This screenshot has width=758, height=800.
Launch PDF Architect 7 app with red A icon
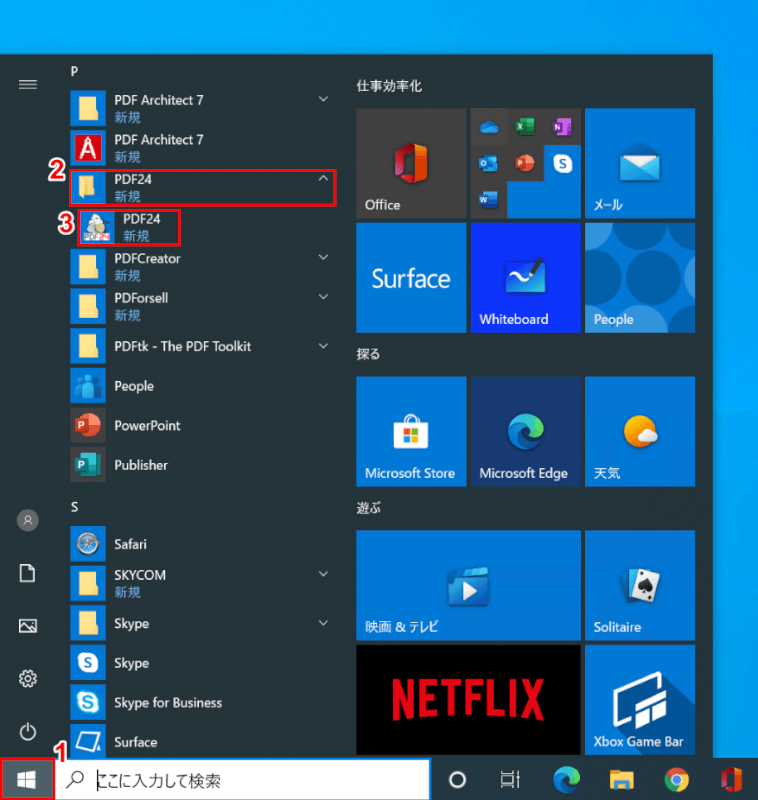click(203, 147)
